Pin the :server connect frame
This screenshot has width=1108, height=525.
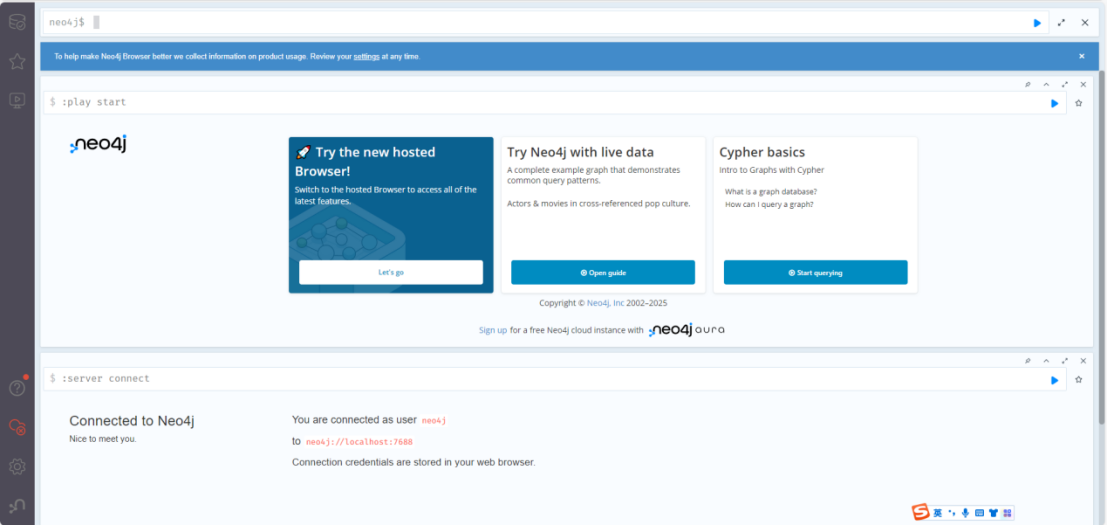pyautogui.click(x=1028, y=360)
